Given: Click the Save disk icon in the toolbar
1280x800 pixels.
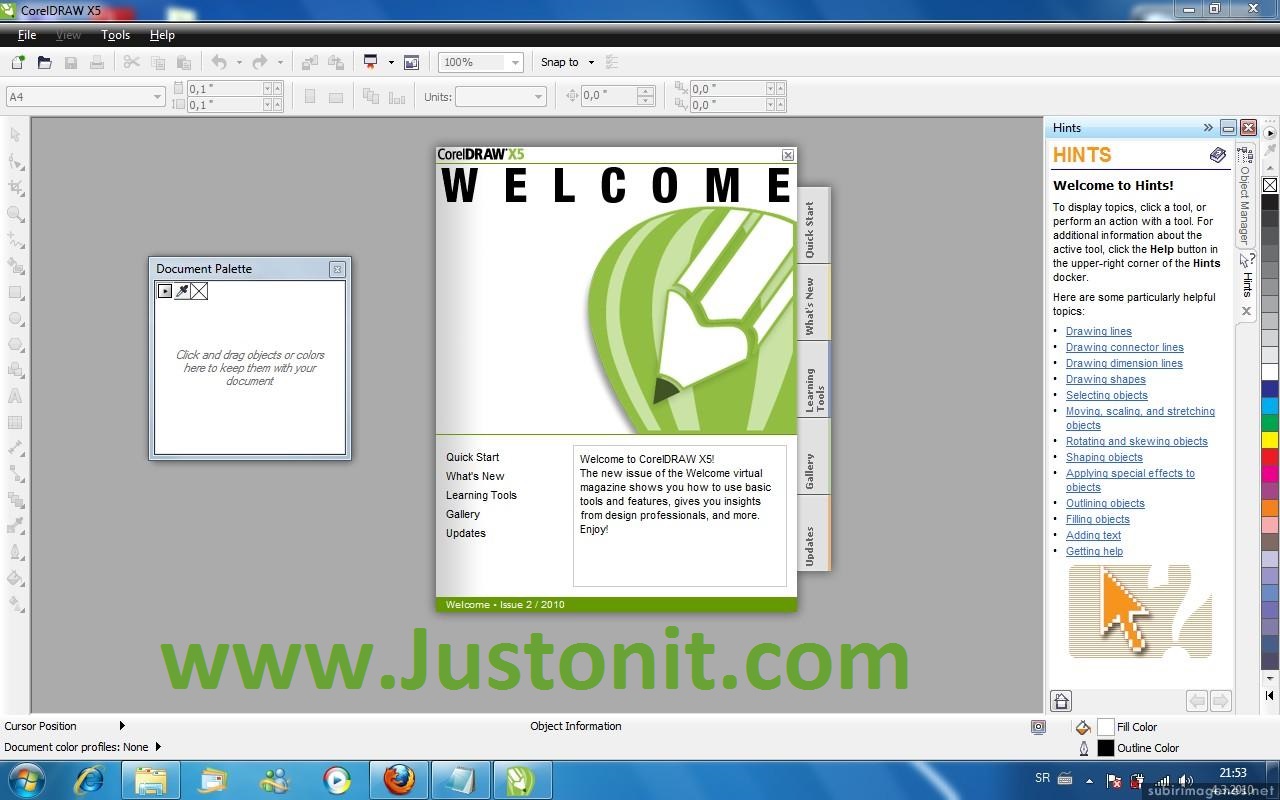Looking at the screenshot, I should pos(71,62).
